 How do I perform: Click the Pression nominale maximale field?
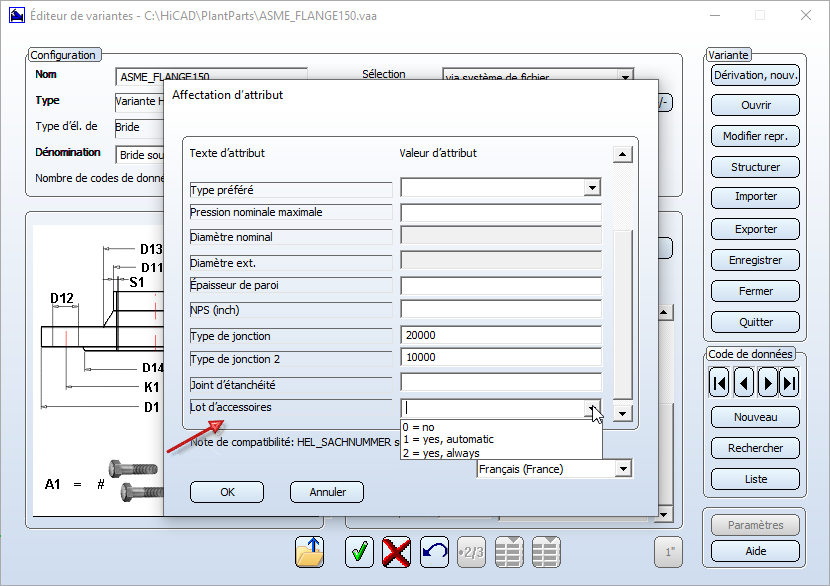(500, 213)
